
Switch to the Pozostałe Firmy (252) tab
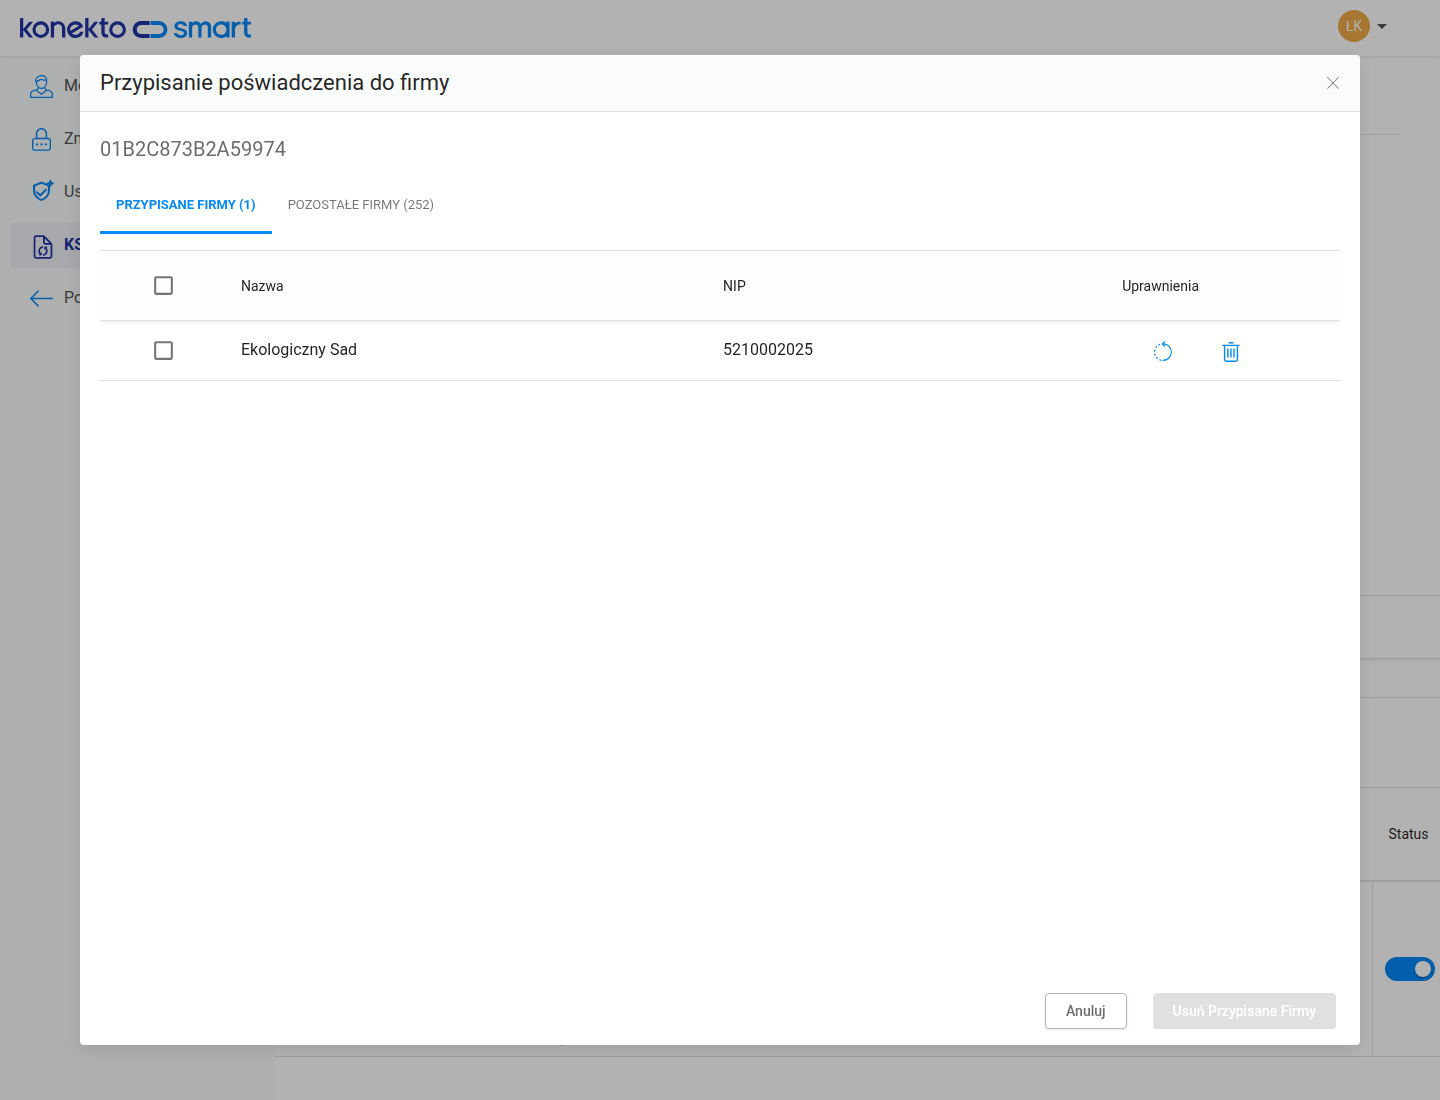[361, 205]
